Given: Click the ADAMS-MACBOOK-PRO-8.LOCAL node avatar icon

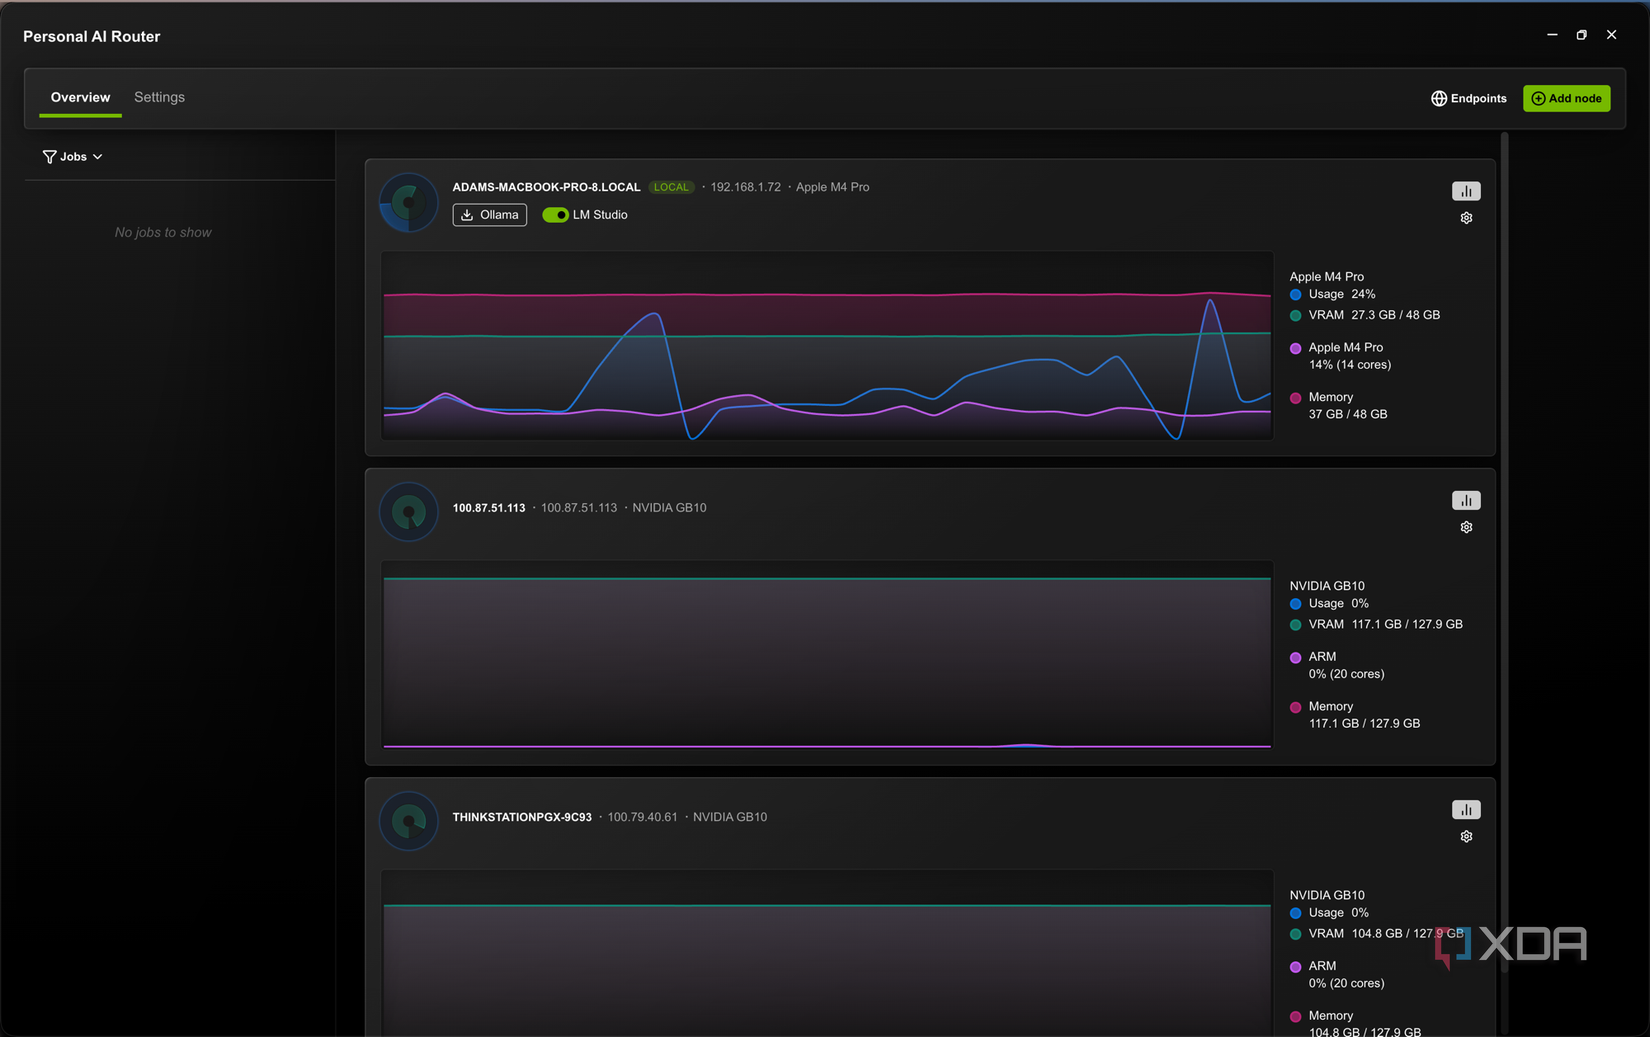Looking at the screenshot, I should point(409,203).
